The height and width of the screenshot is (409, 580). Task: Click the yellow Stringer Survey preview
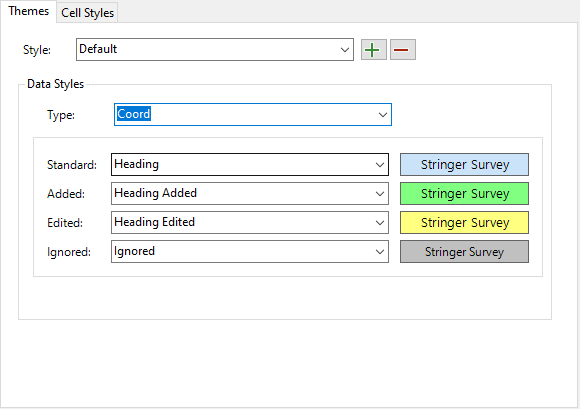point(464,223)
